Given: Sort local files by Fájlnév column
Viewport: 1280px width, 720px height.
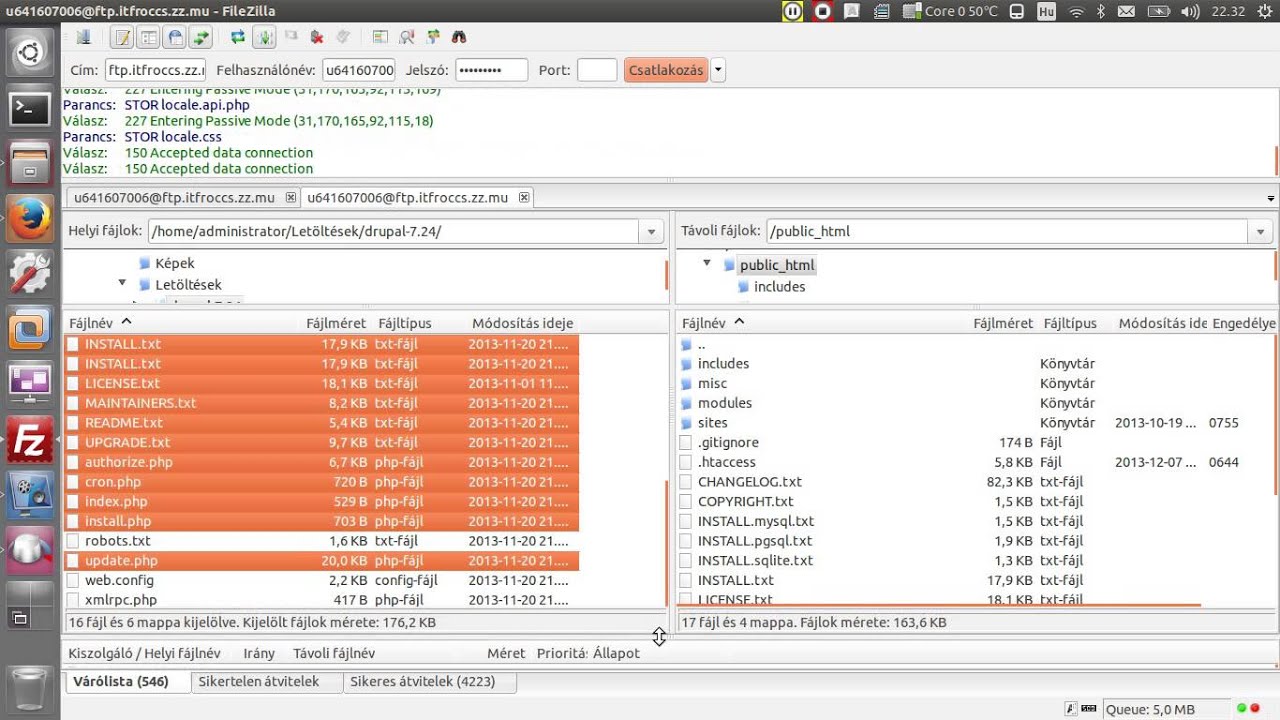Looking at the screenshot, I should click(x=185, y=323).
